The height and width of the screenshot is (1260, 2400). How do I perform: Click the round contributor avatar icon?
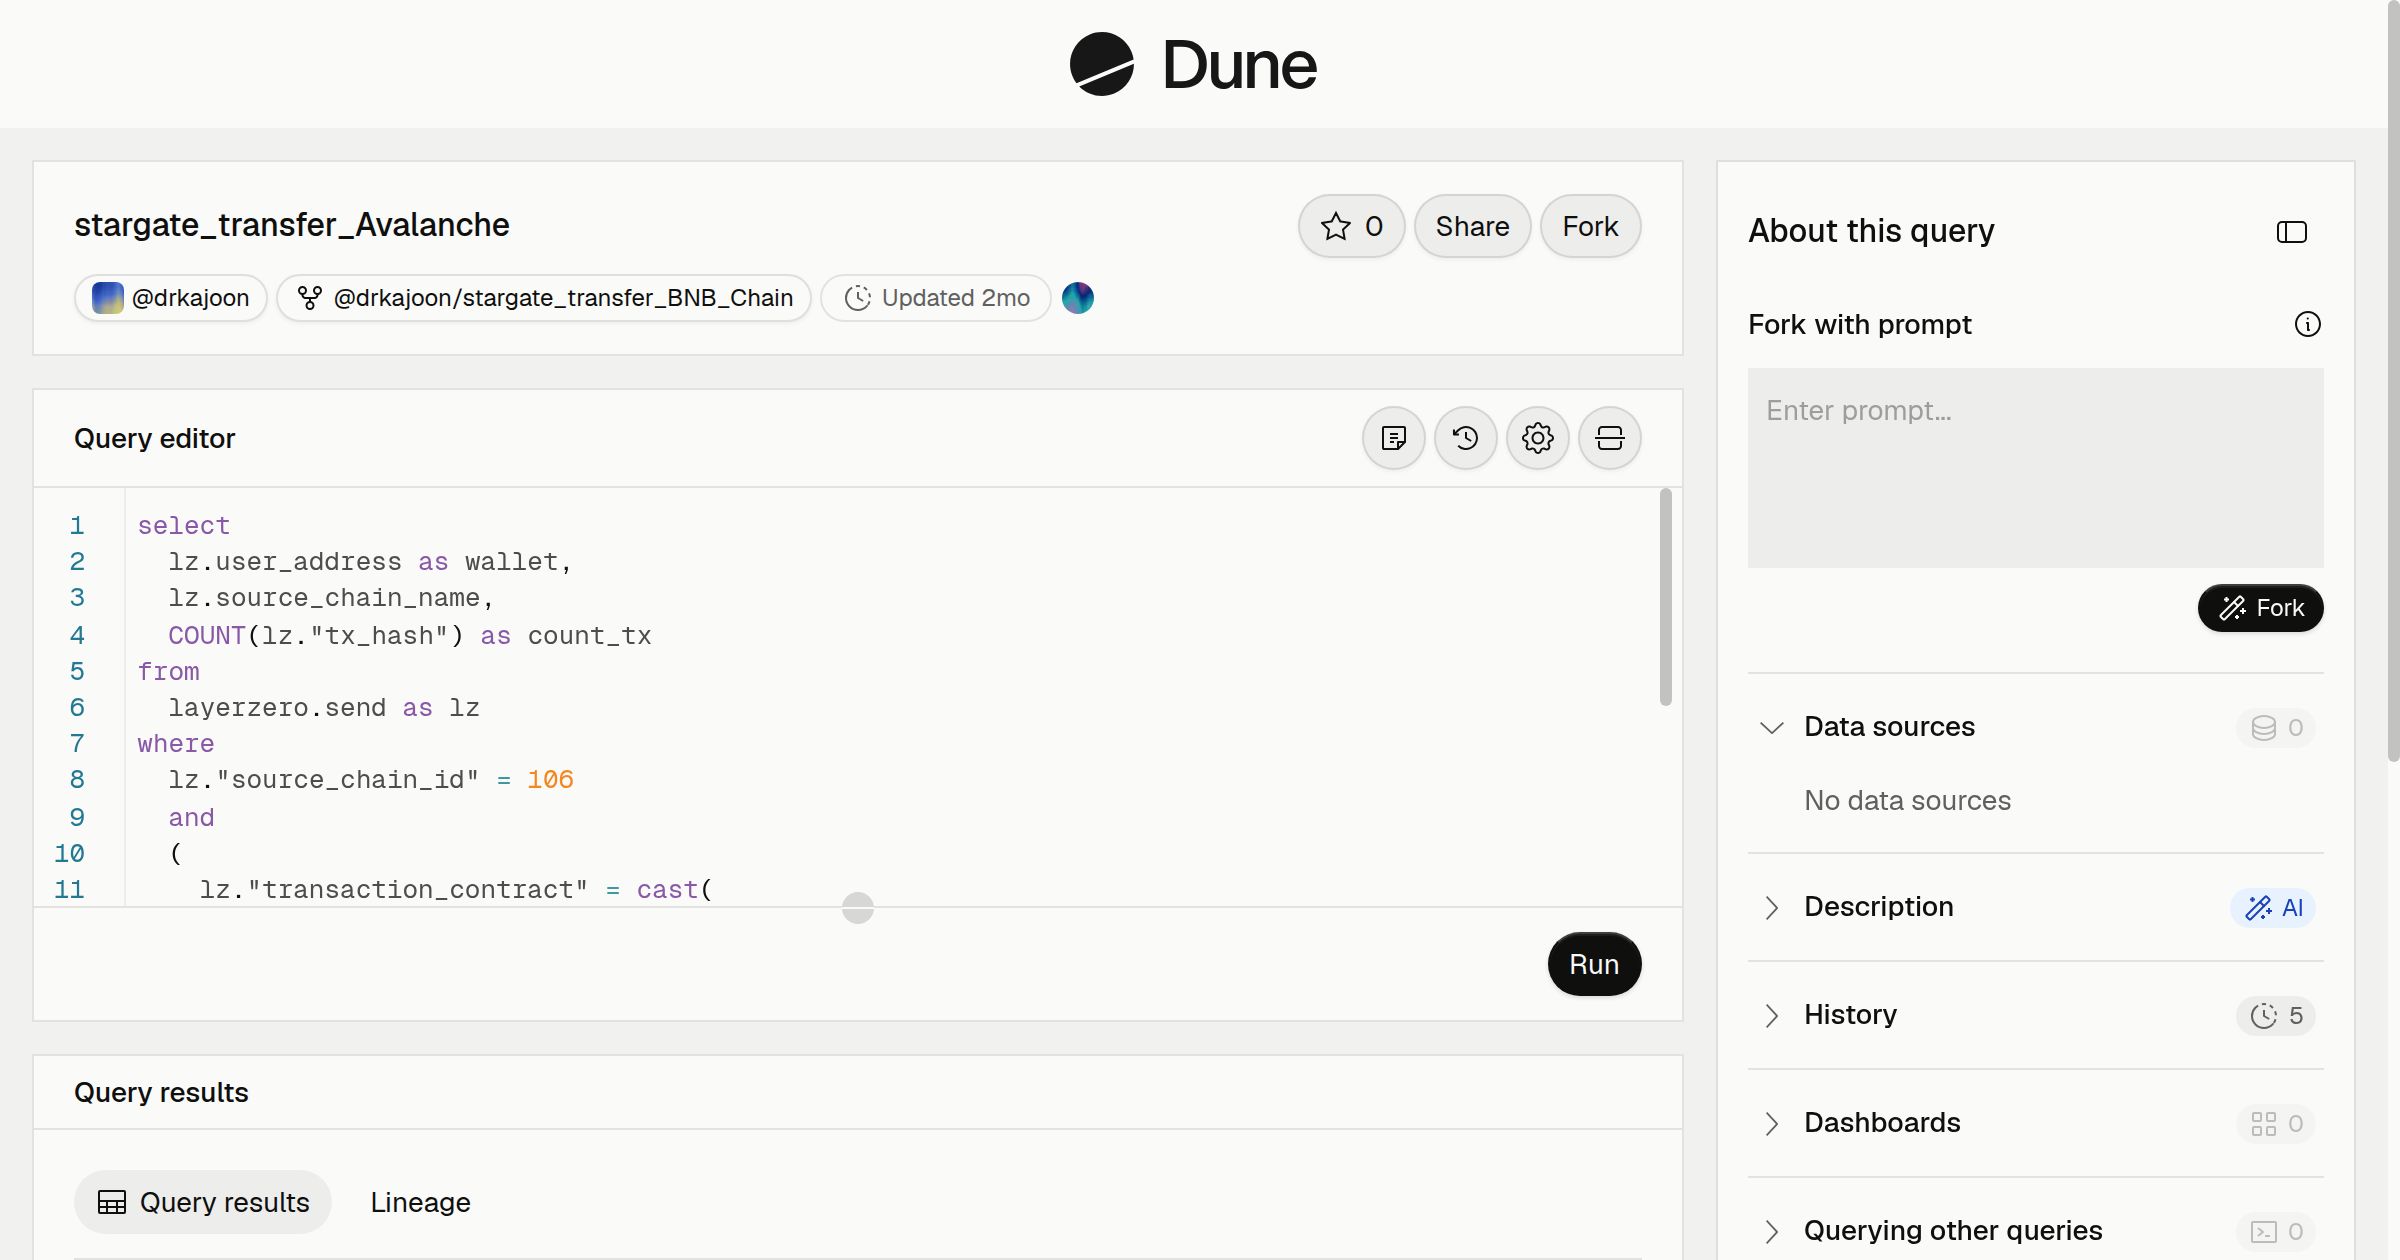click(1077, 298)
